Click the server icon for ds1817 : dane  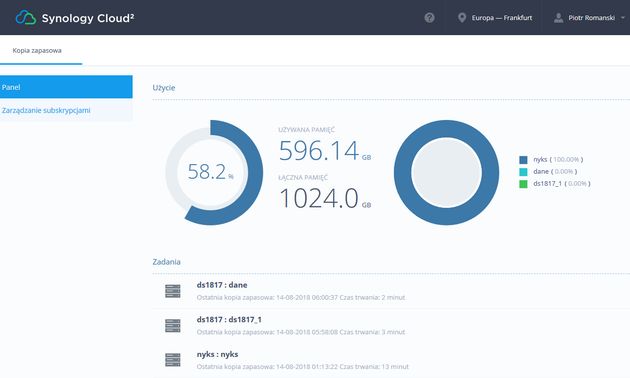173,291
